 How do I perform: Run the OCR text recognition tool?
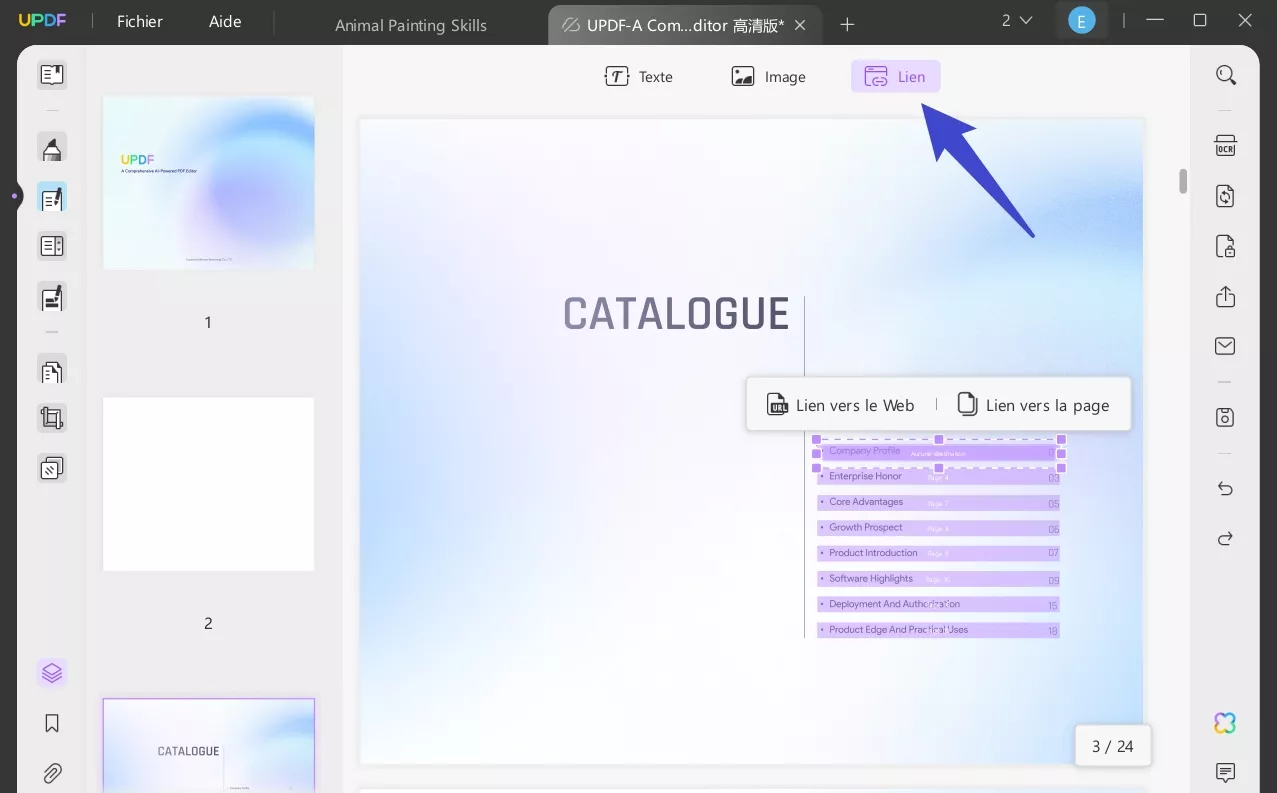[1225, 146]
